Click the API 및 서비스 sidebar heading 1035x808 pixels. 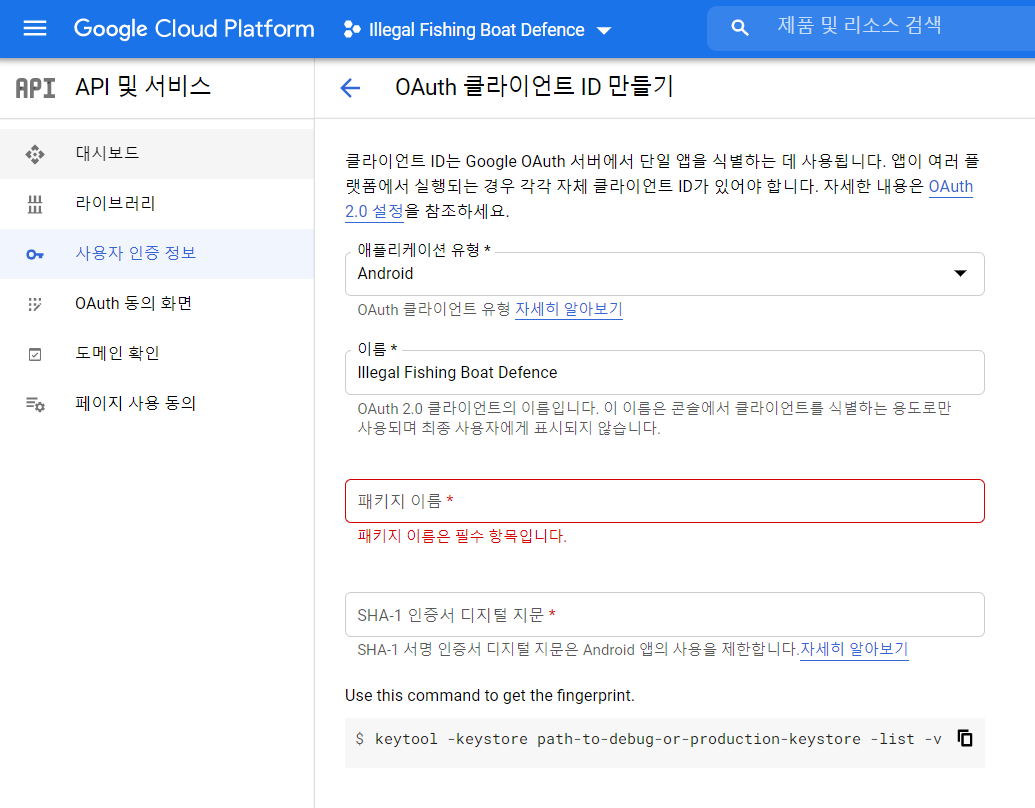tap(143, 86)
